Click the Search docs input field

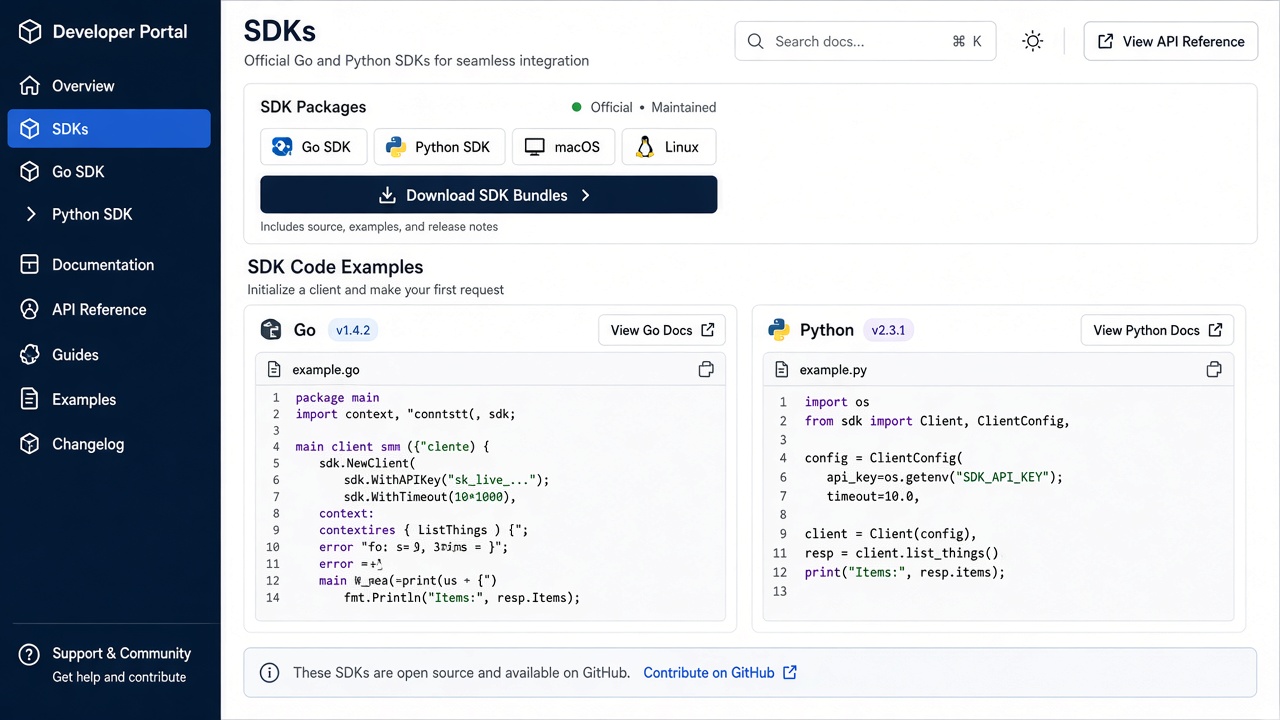point(865,42)
